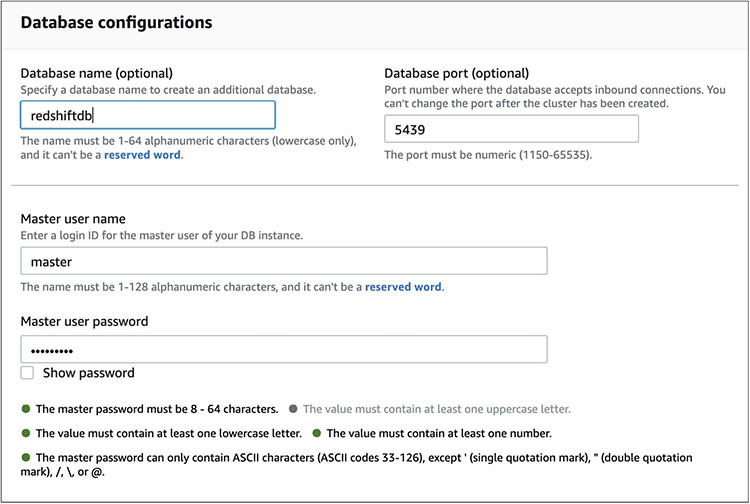The image size is (750, 504).
Task: Open reserved word link under Database name
Action: 144,156
